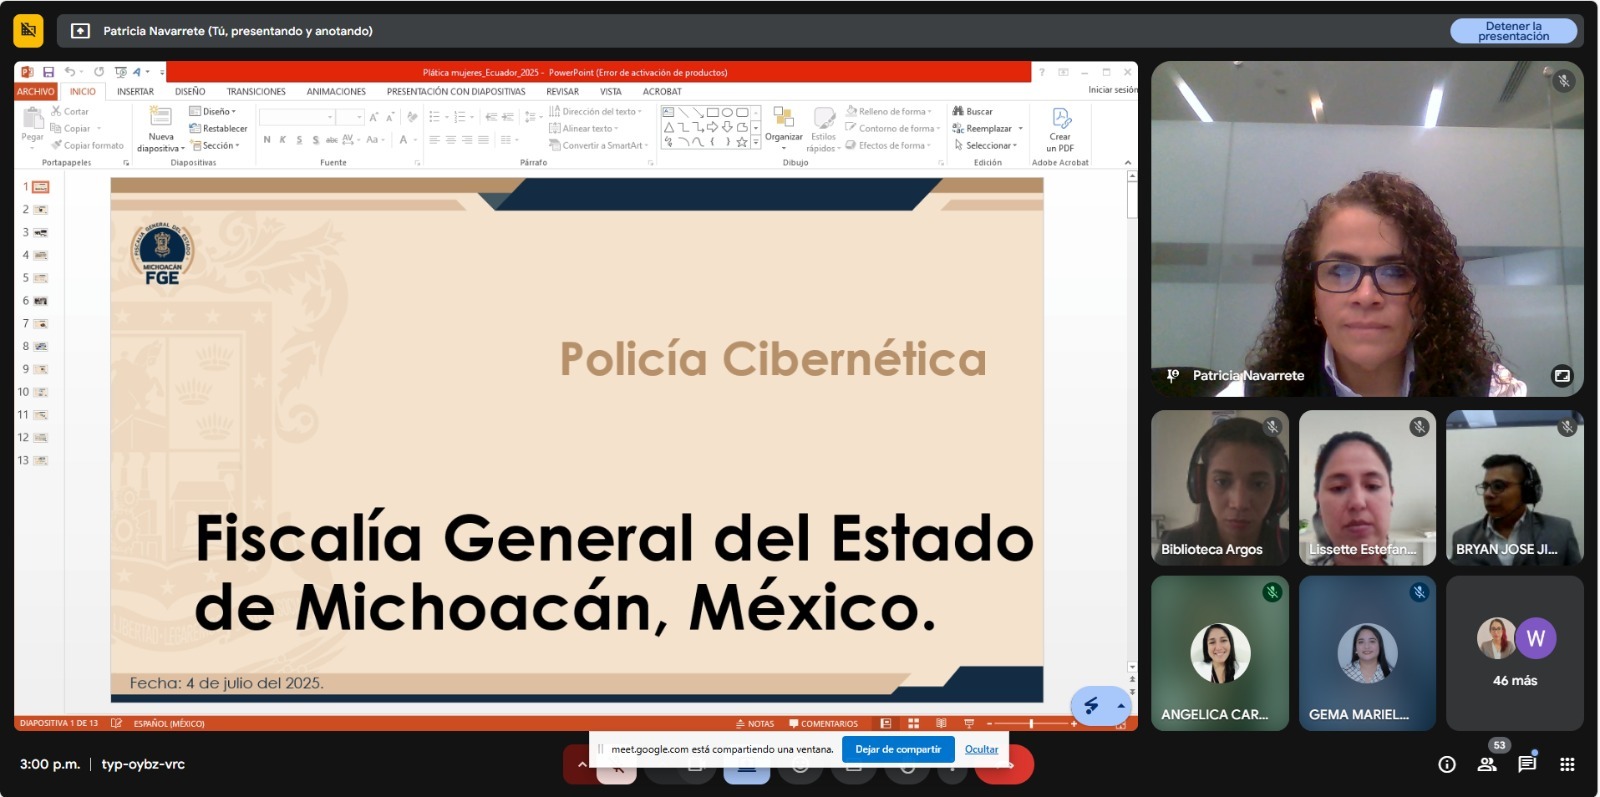Screen dimensions: 1600x797
Task: Switch to slide sorter view in status bar
Action: click(x=913, y=723)
